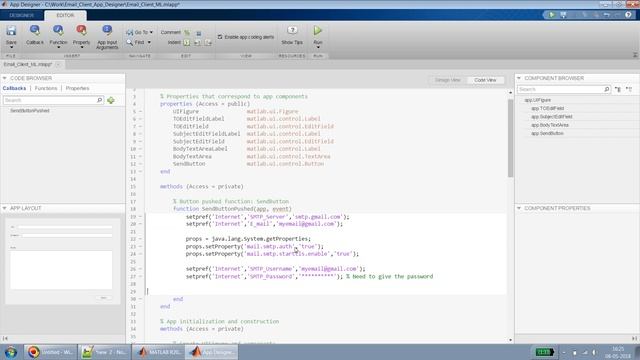Click the editor scroll up arrow
This screenshot has height=360, width=640.
[x=511, y=93]
